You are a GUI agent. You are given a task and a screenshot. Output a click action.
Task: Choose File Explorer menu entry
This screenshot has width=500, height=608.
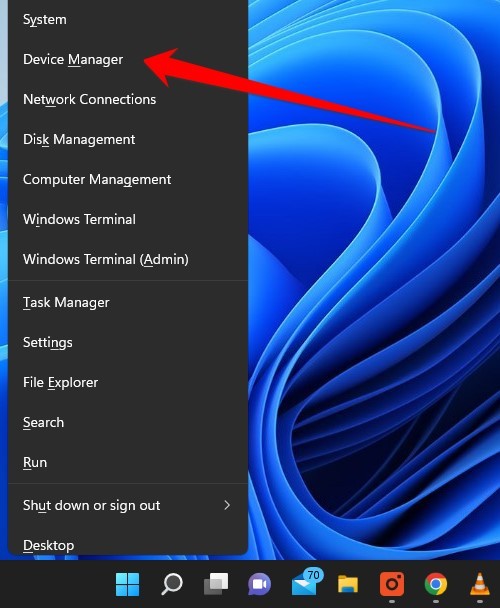(128, 382)
